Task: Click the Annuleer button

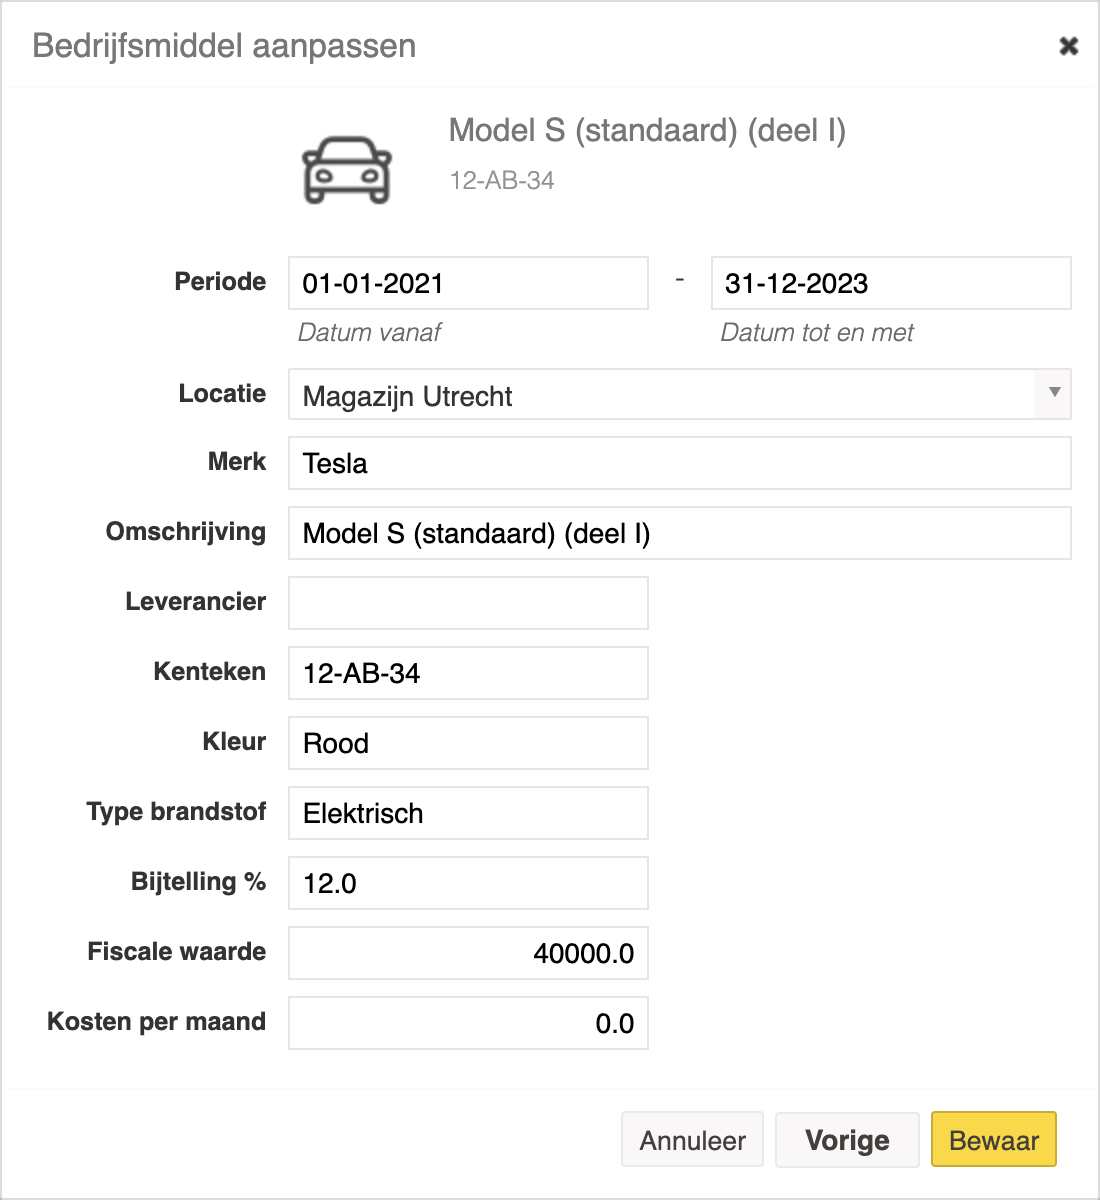Action: pos(692,1140)
